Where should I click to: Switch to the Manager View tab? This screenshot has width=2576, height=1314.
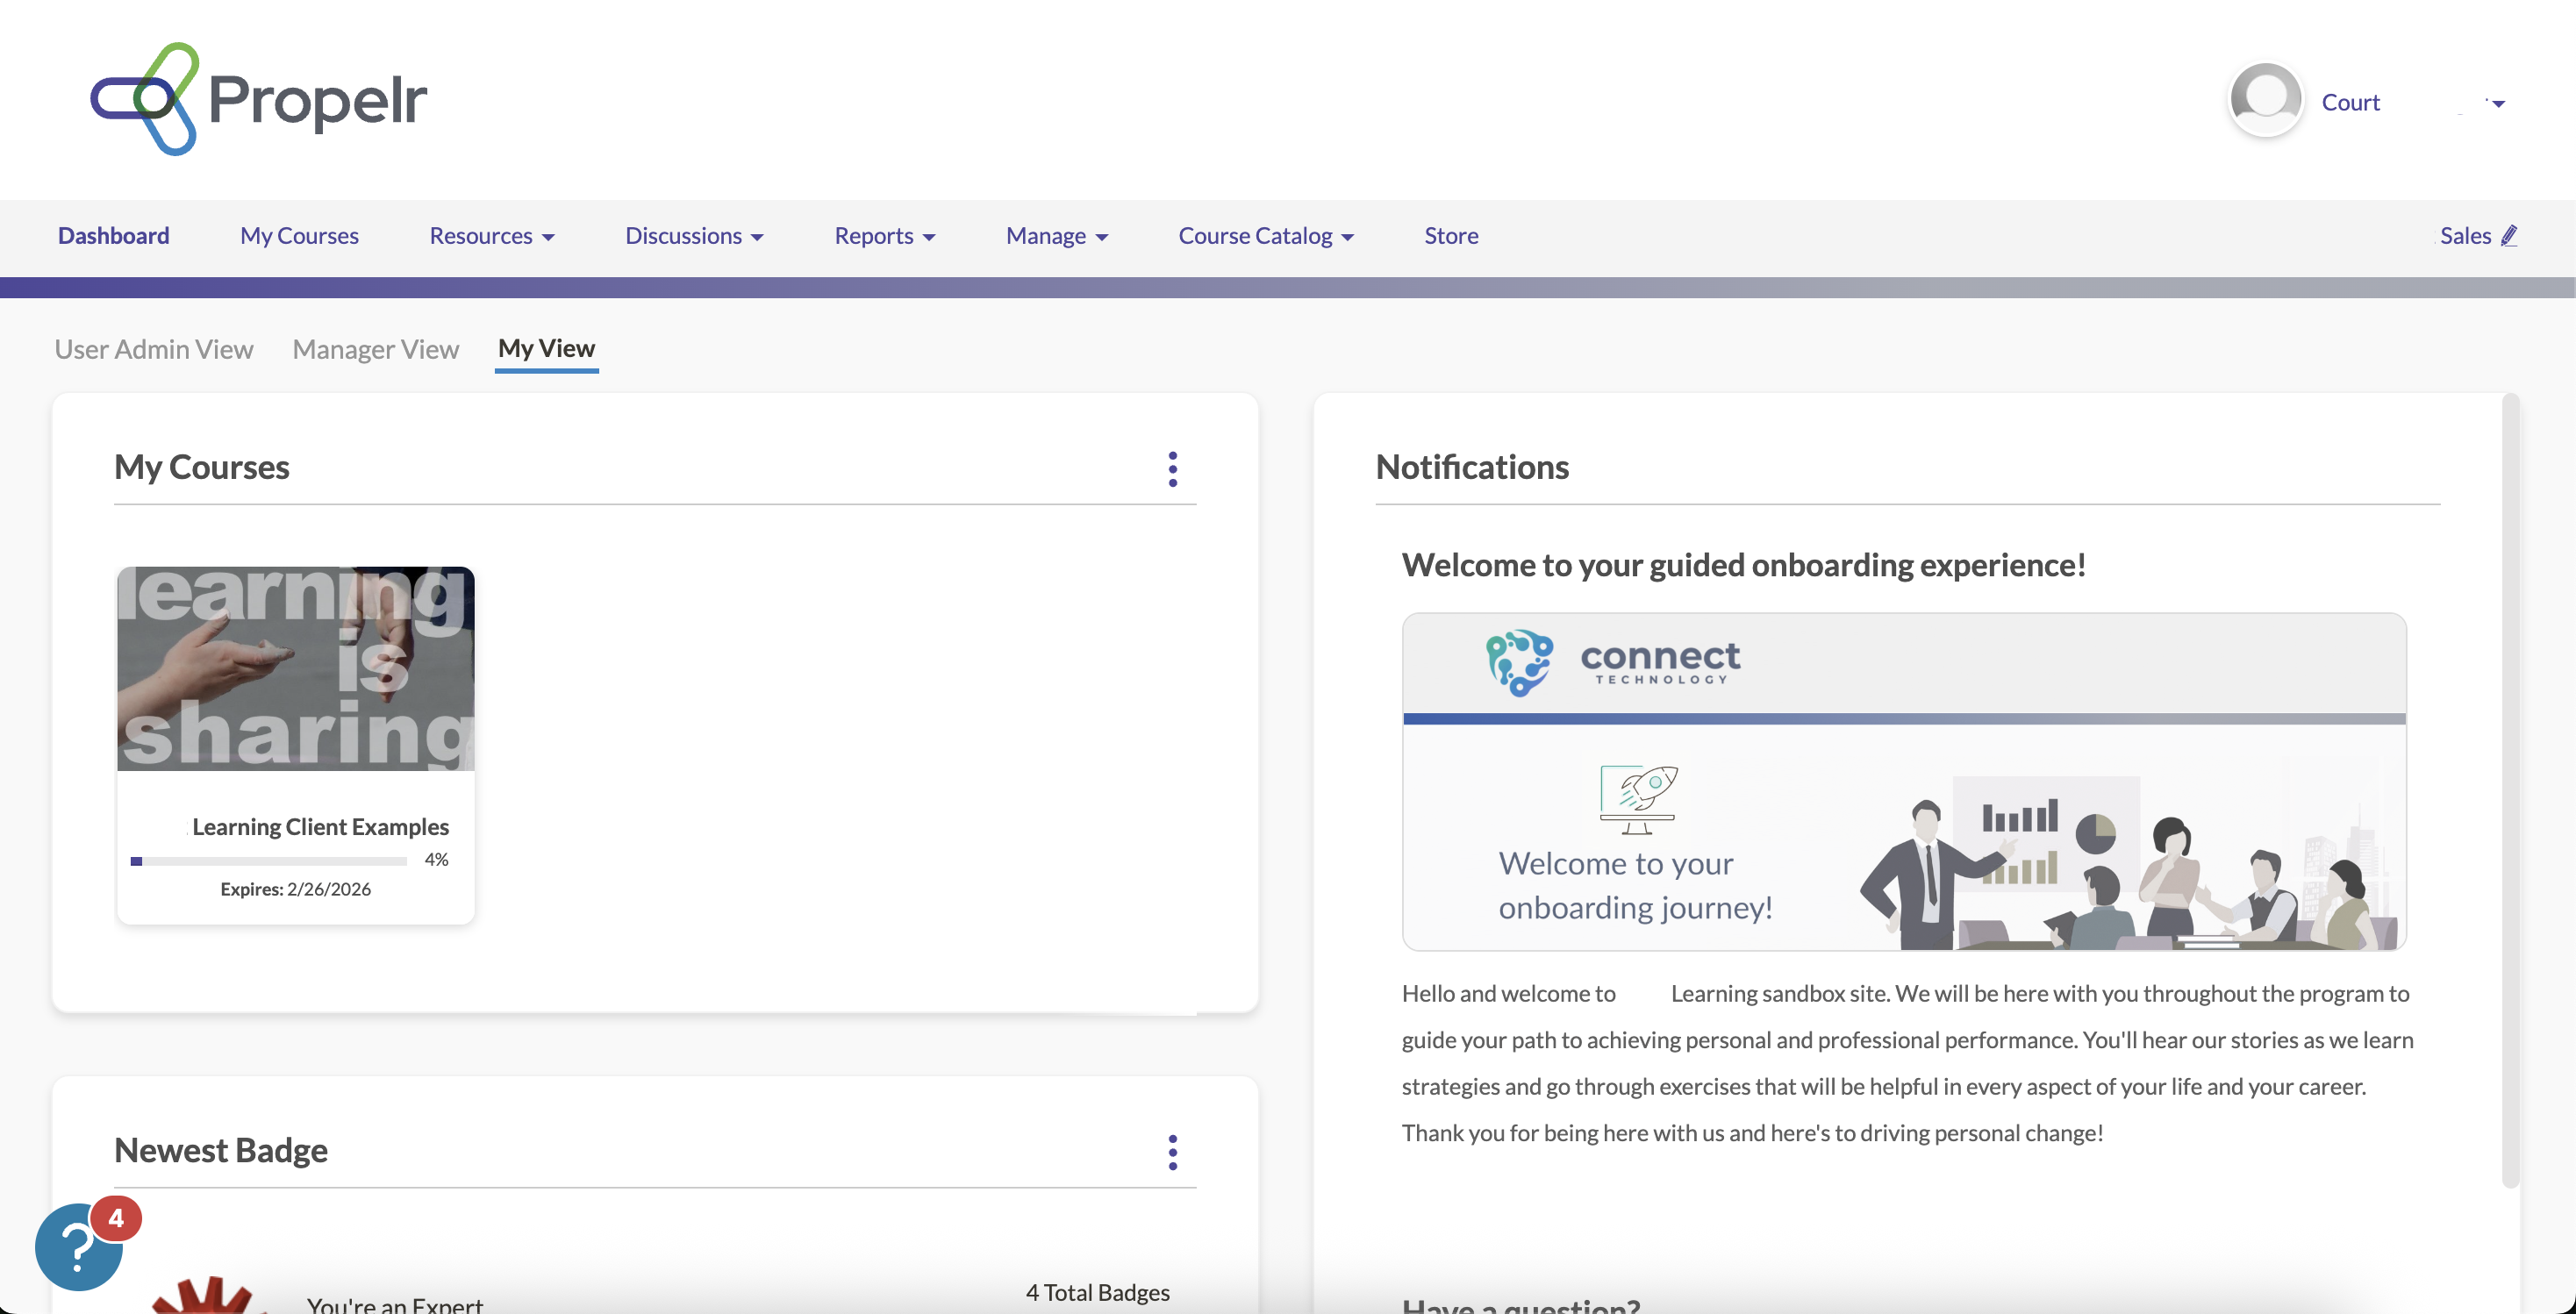point(376,349)
